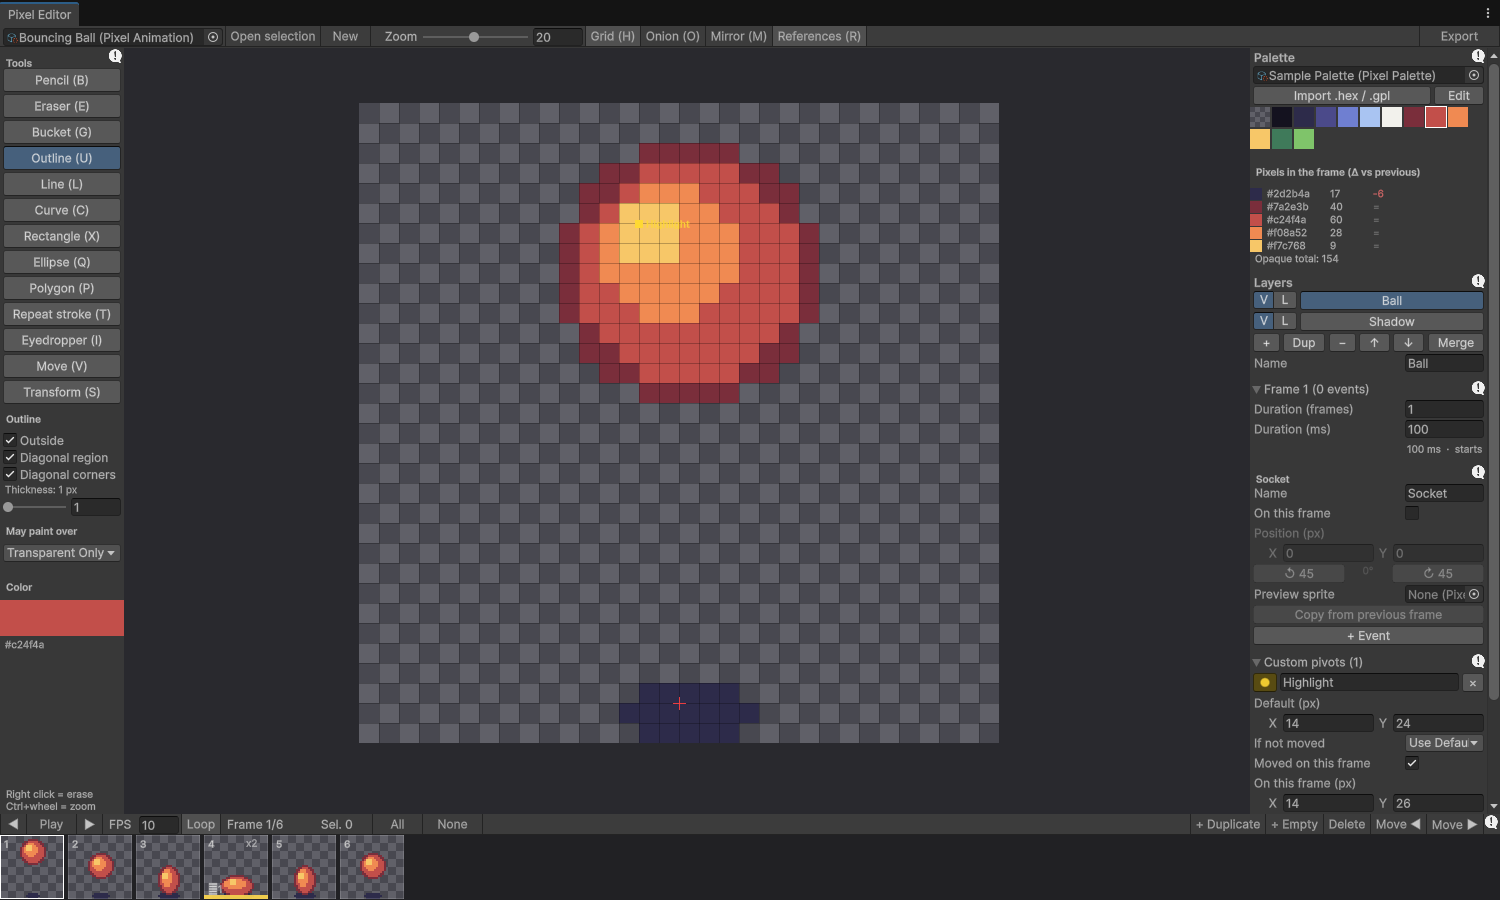This screenshot has width=1500, height=900.
Task: Click the object picker beside Sample Palette
Action: click(1474, 75)
